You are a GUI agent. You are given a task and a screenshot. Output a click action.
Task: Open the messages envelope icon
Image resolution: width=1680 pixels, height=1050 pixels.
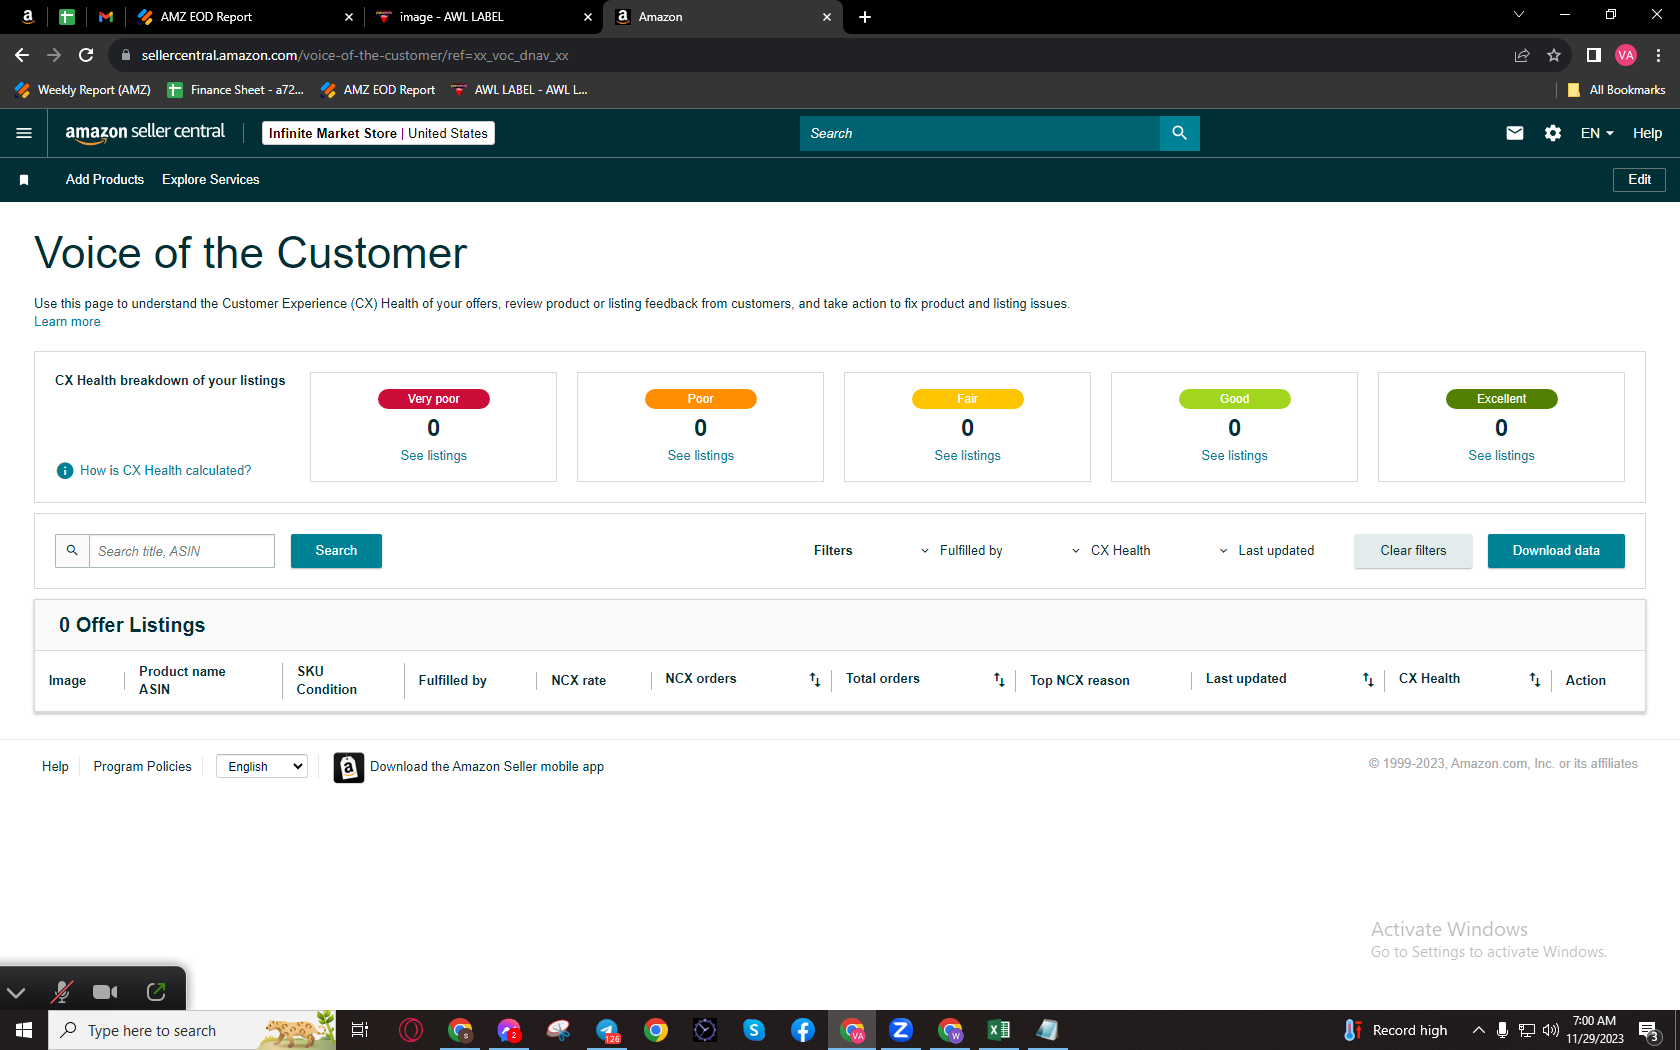point(1515,133)
